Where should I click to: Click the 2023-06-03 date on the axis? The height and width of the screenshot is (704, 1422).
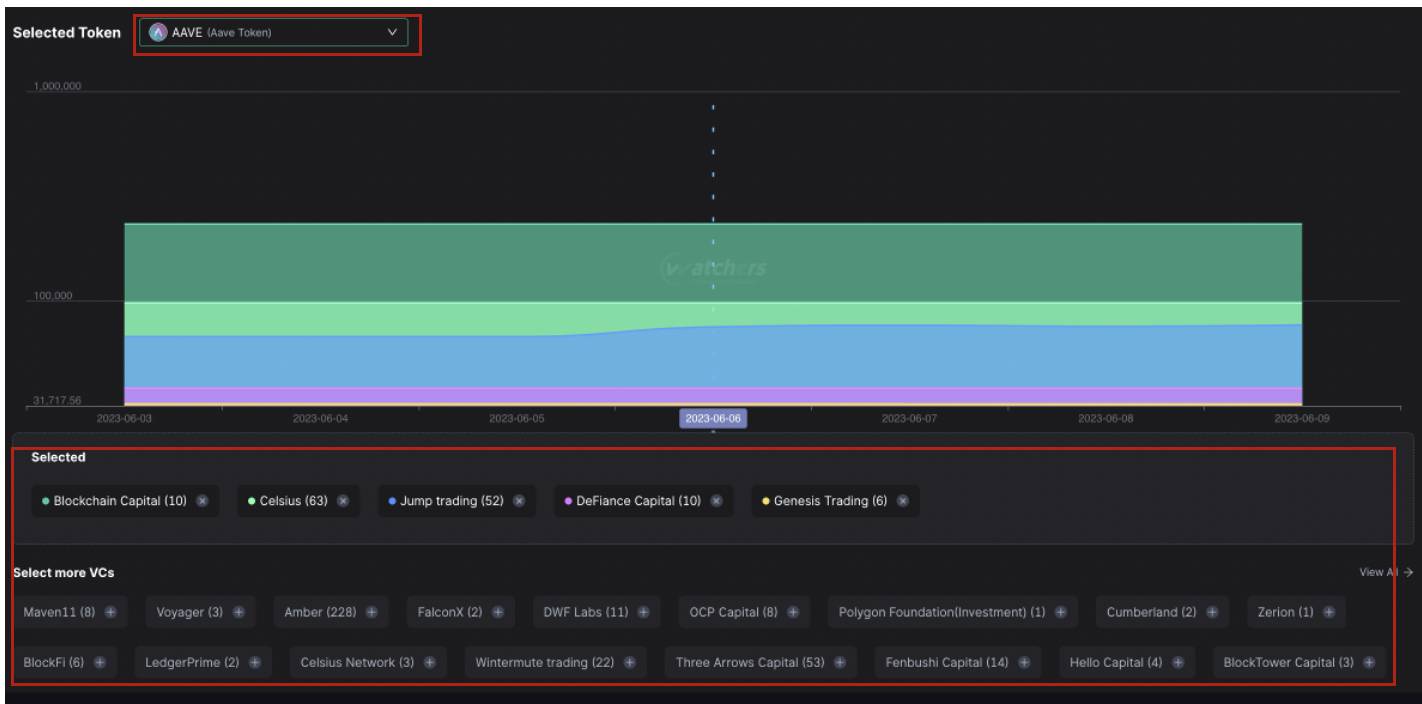point(124,418)
